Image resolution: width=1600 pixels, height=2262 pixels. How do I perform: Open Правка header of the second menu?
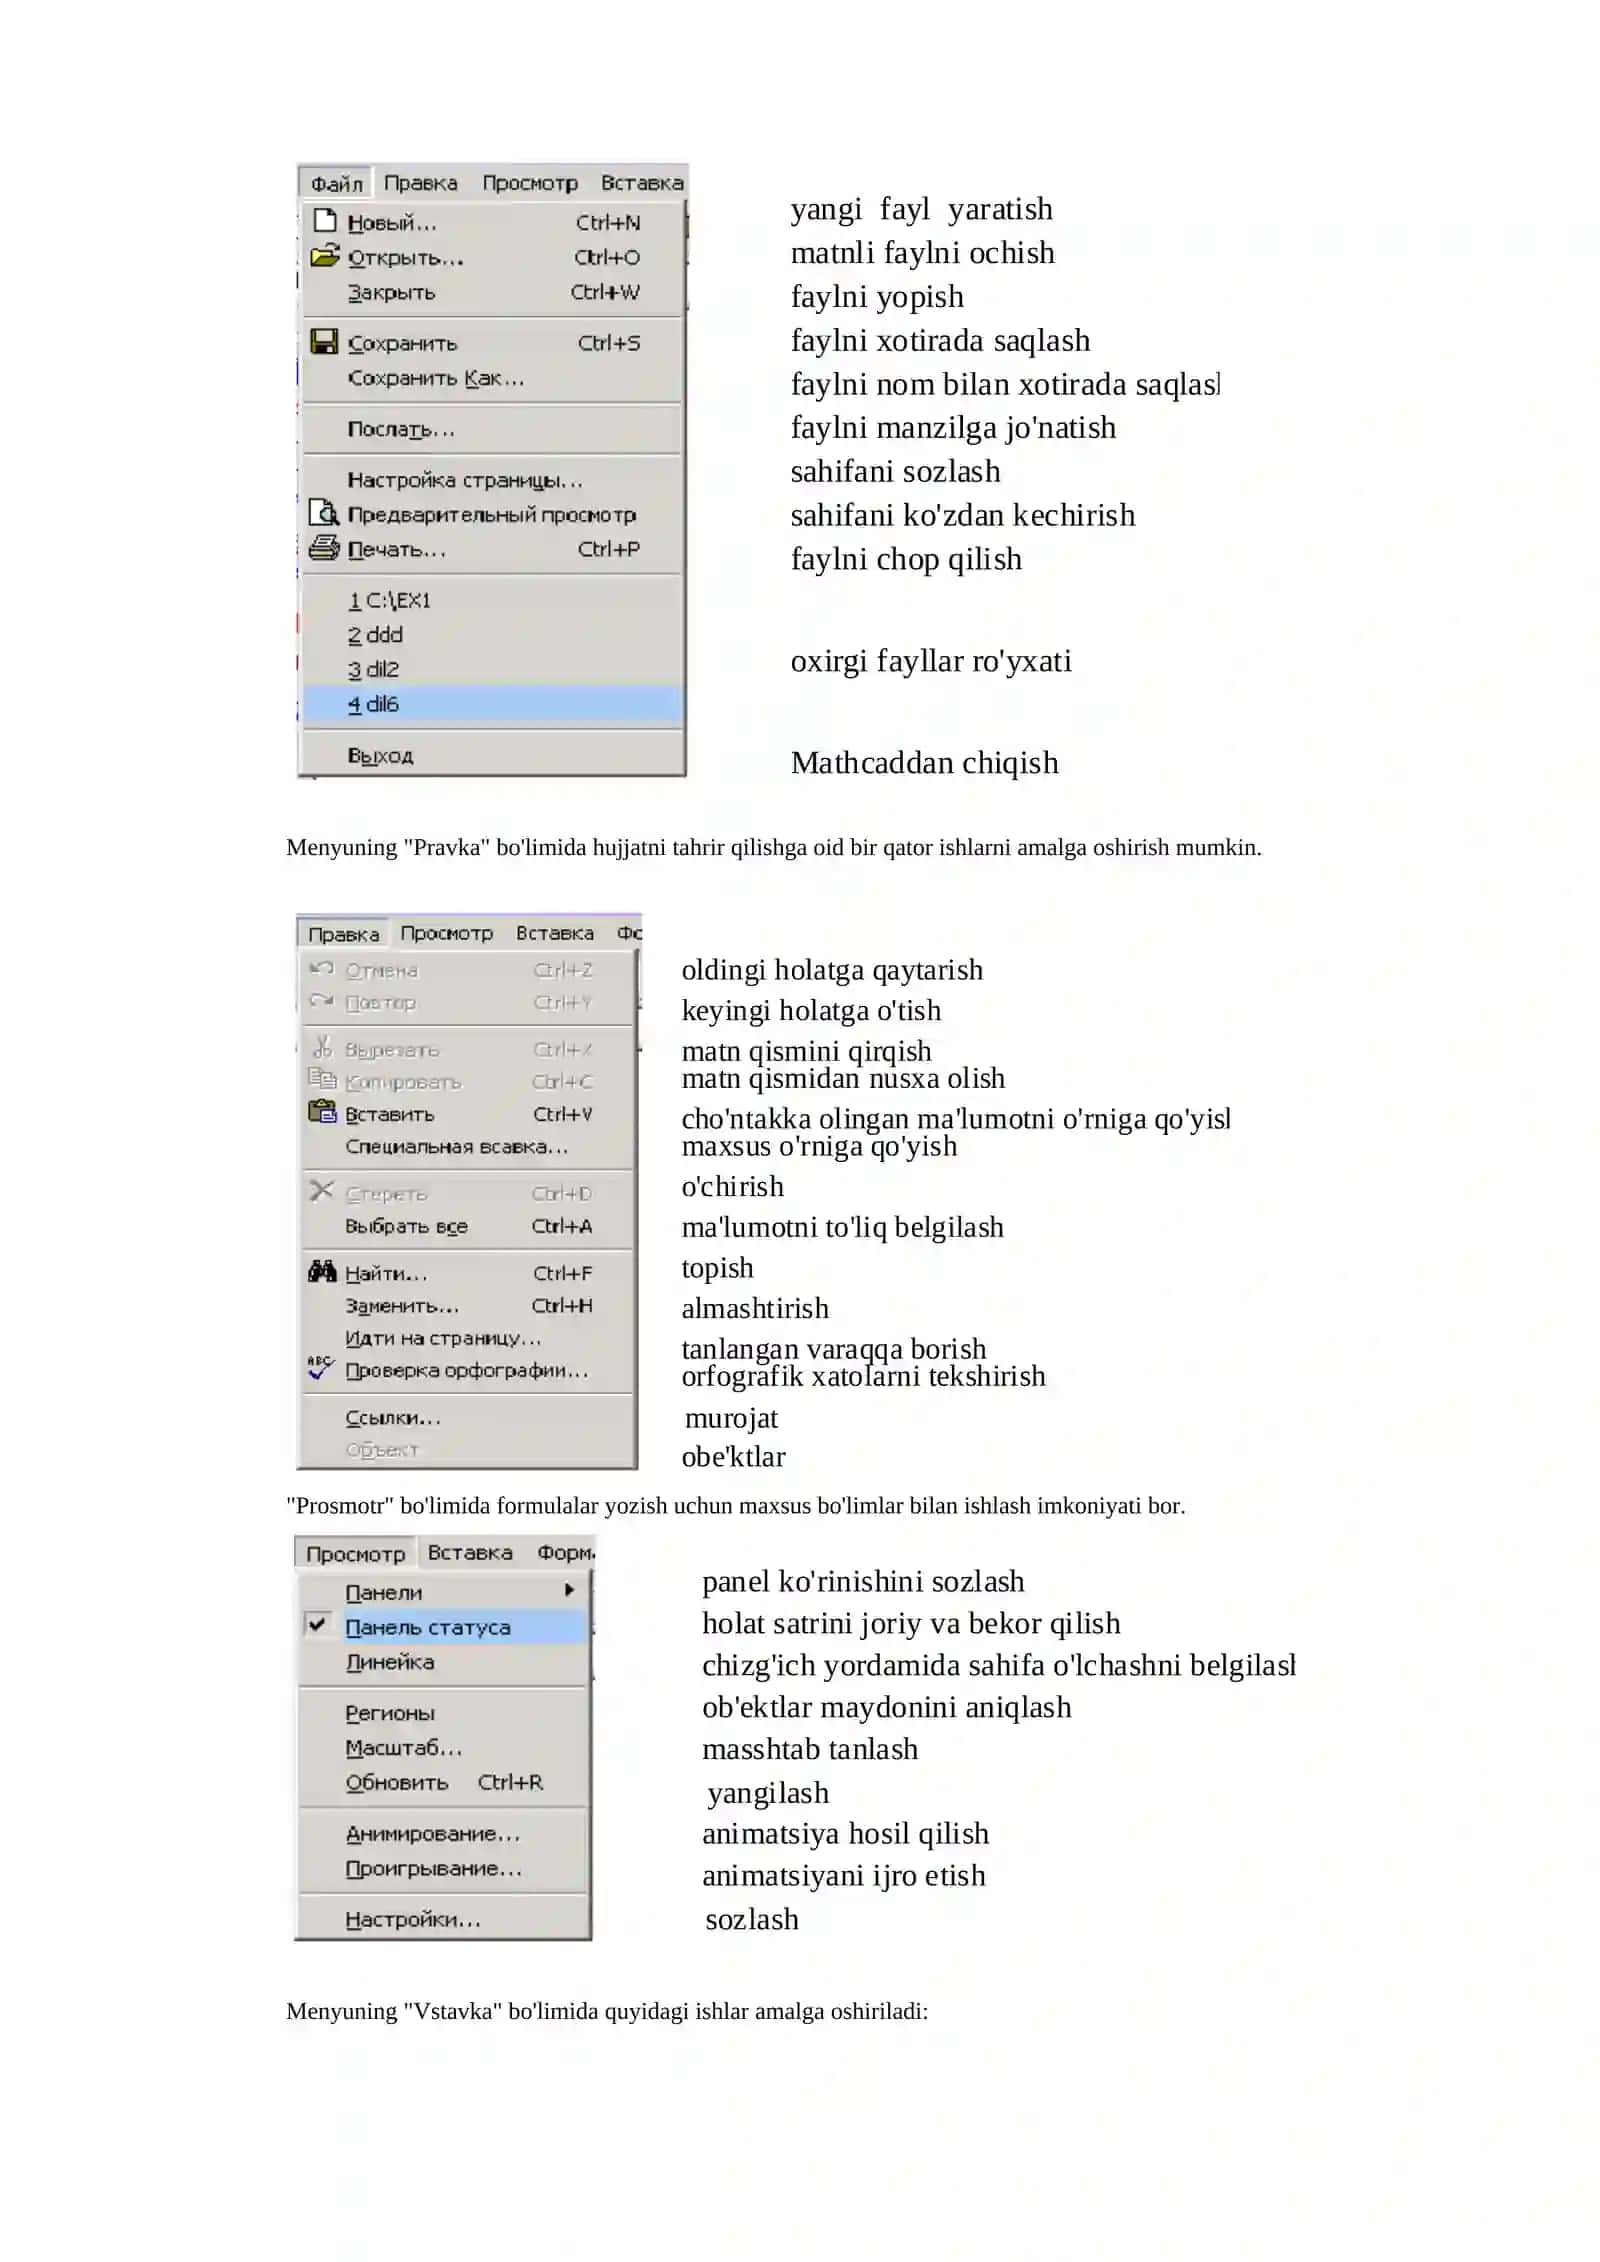coord(343,933)
